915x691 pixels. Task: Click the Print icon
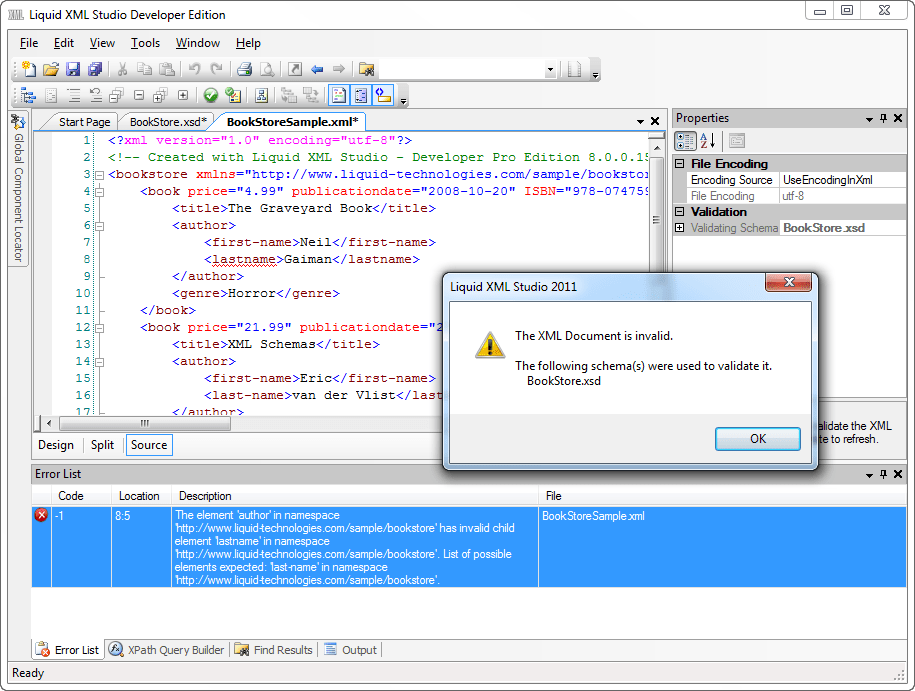point(245,69)
